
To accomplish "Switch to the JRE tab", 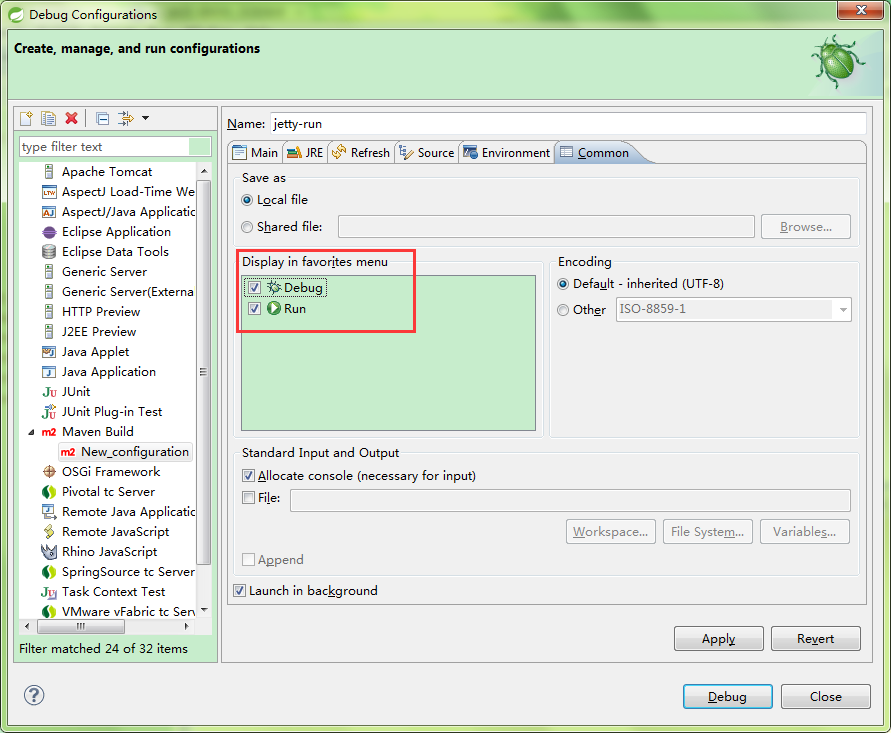I will click(305, 153).
